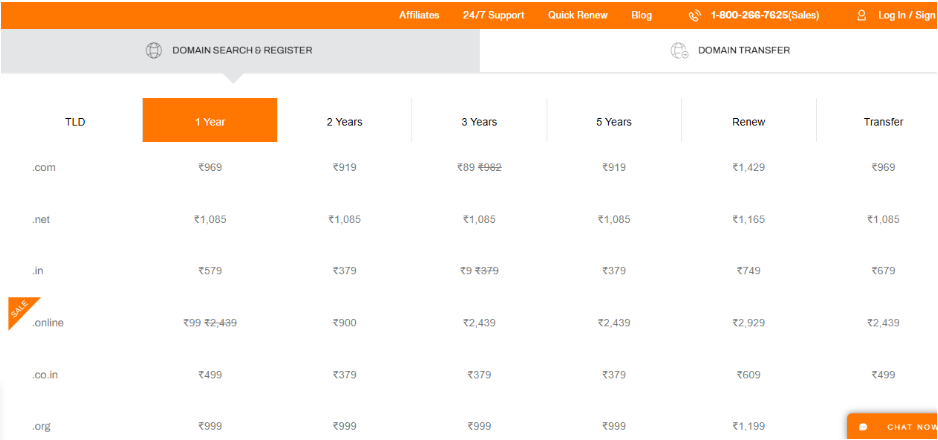Image resolution: width=938 pixels, height=440 pixels.
Task: Click the .in TLD row label
Action: (38, 271)
